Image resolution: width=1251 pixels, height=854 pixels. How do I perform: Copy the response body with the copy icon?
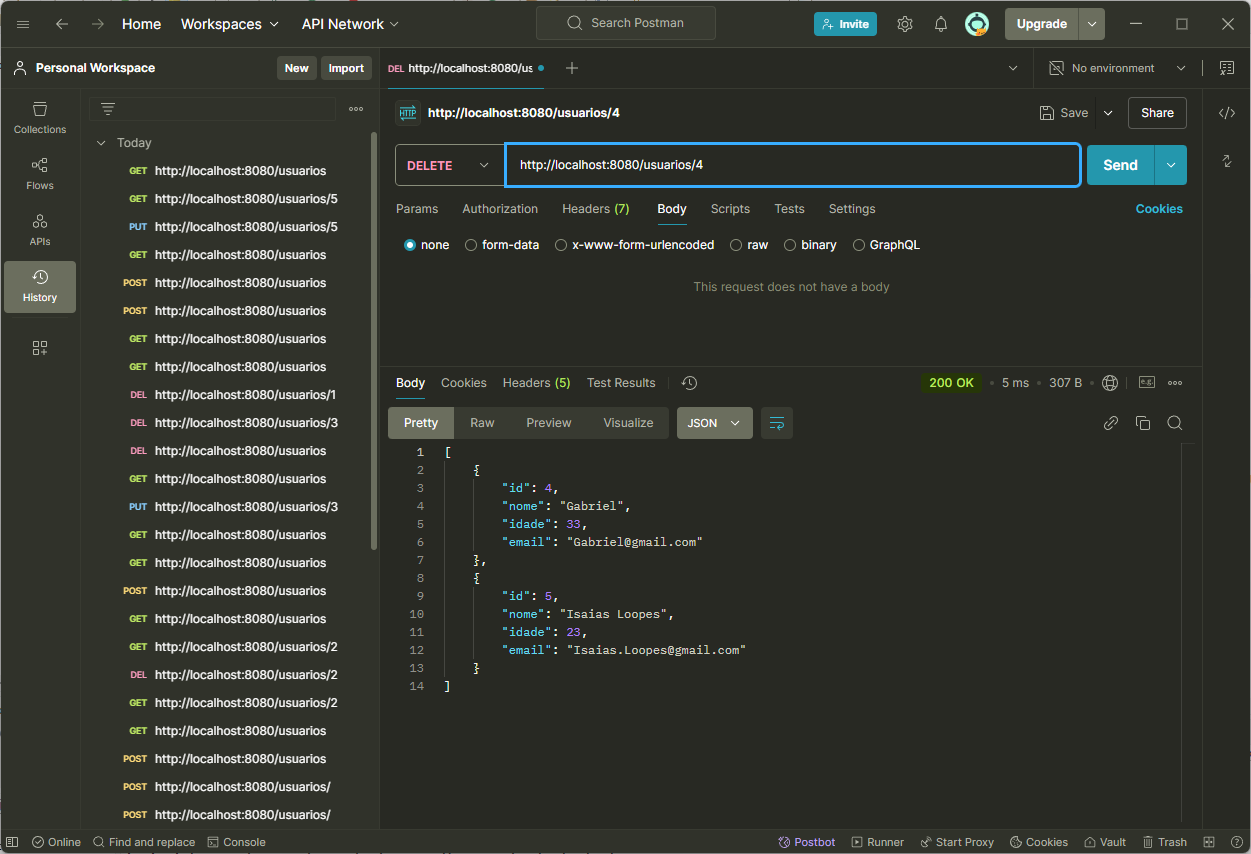click(x=1142, y=423)
